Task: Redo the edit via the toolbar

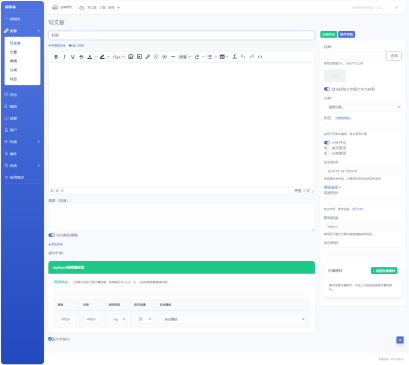Action: (252, 57)
